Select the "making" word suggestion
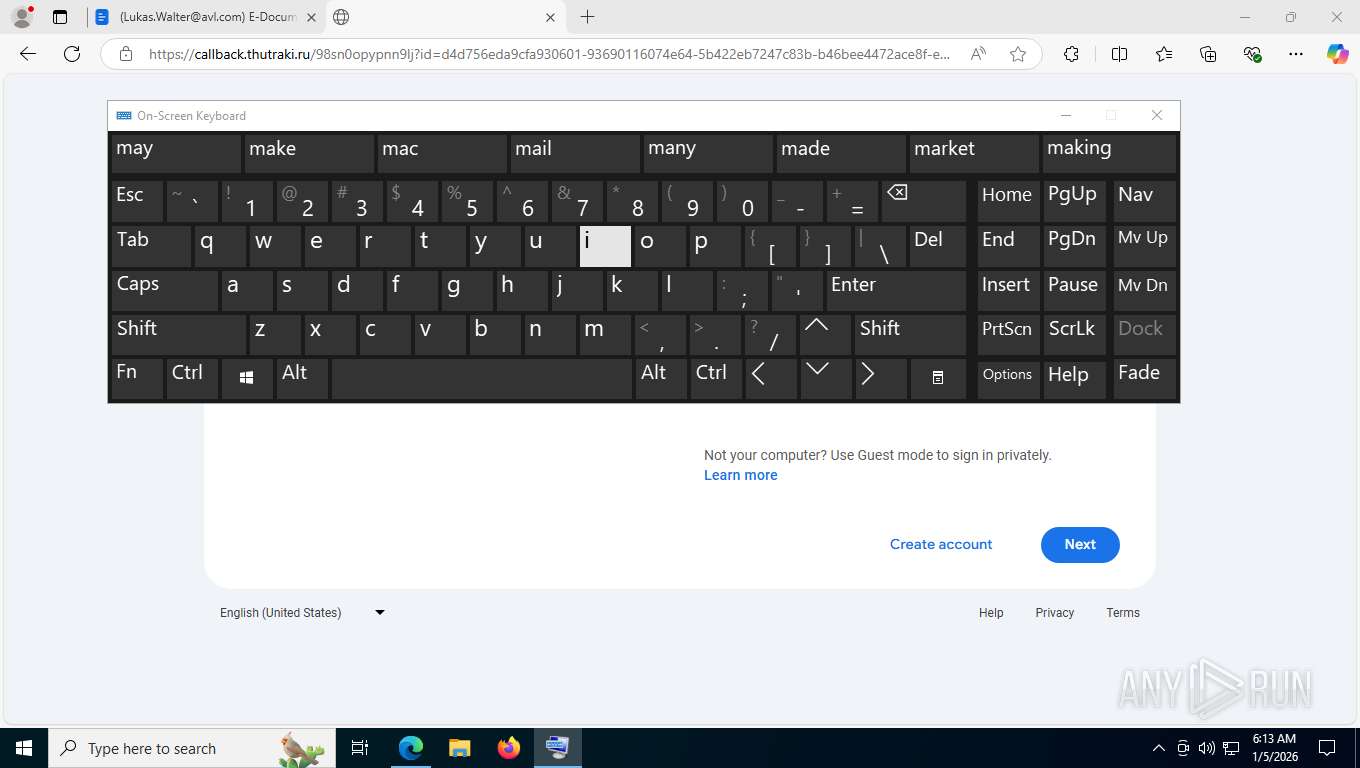This screenshot has height=768, width=1360. [x=1109, y=153]
